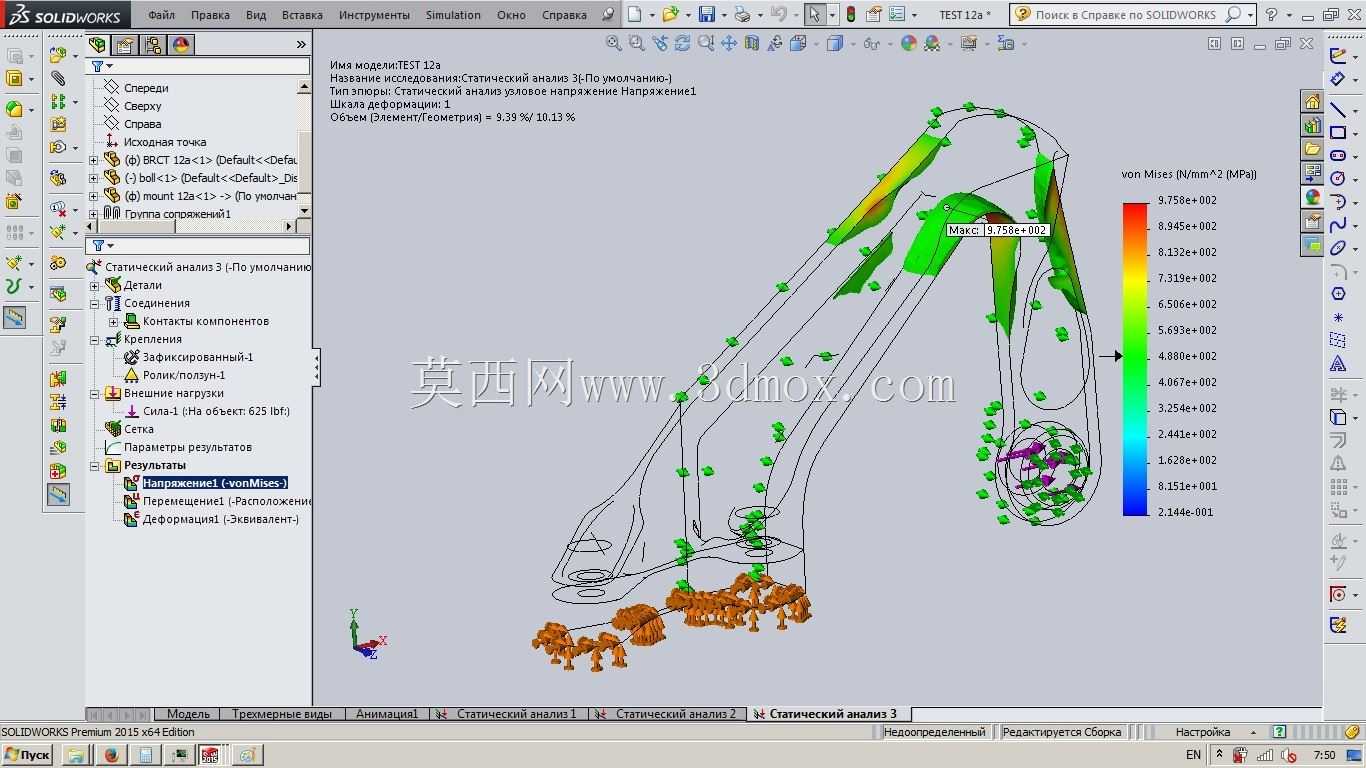Switch to the ConfigurationManager tab icon

coord(153,45)
